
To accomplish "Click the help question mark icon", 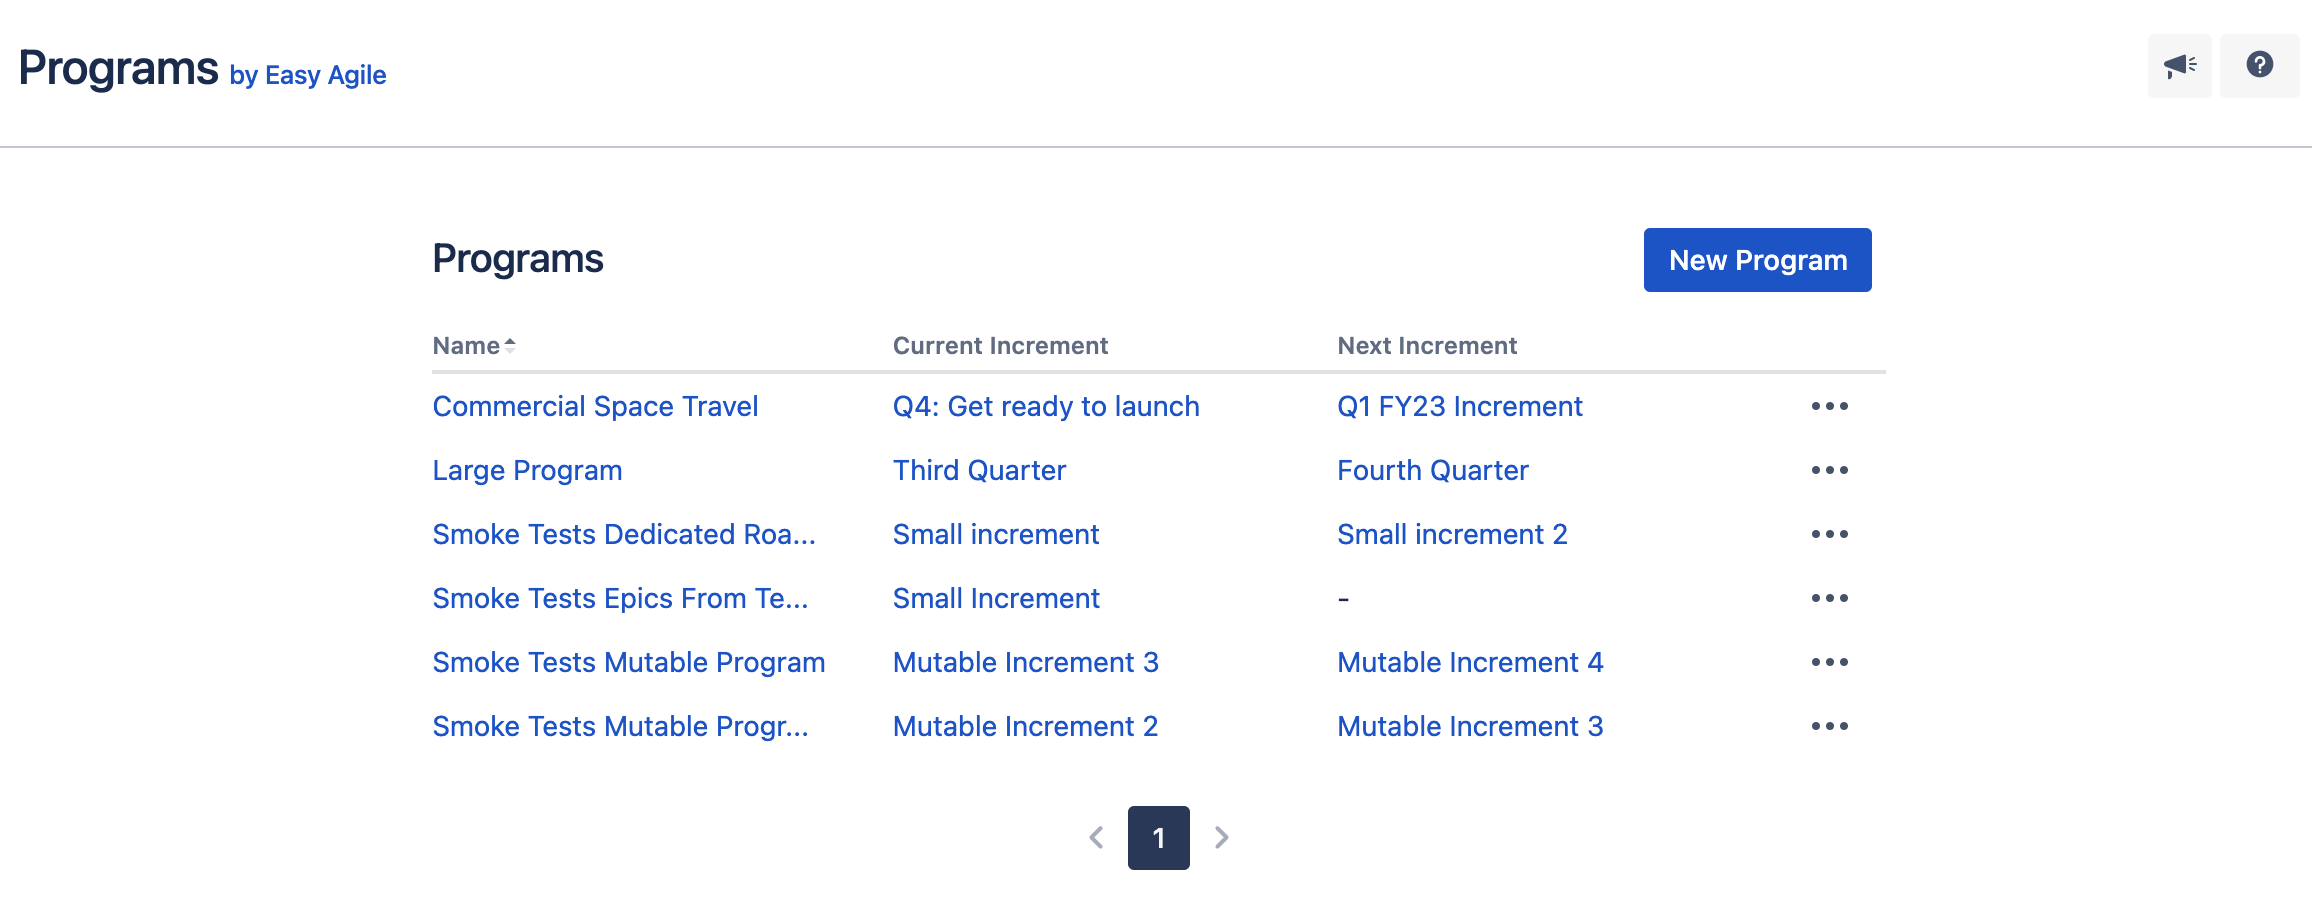I will [x=2259, y=66].
